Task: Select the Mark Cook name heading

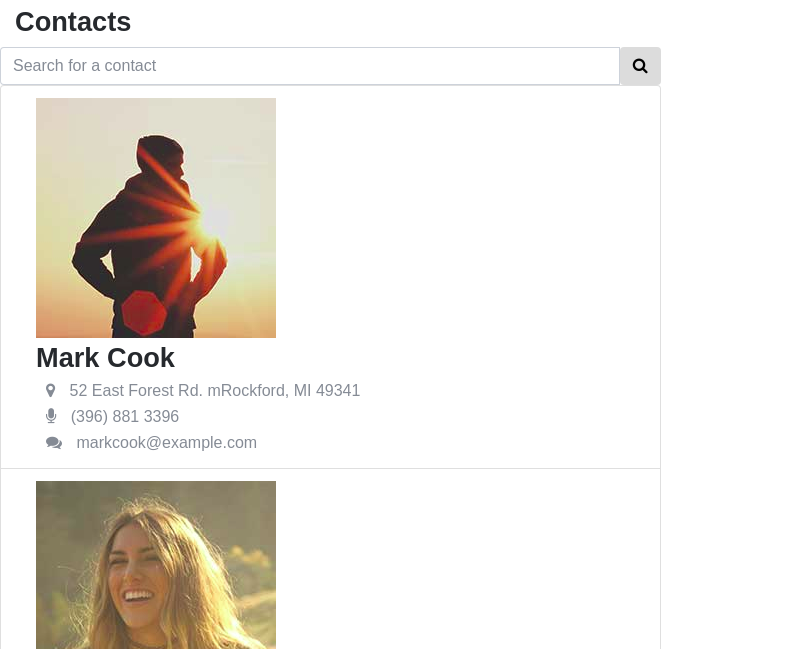Action: click(x=106, y=358)
